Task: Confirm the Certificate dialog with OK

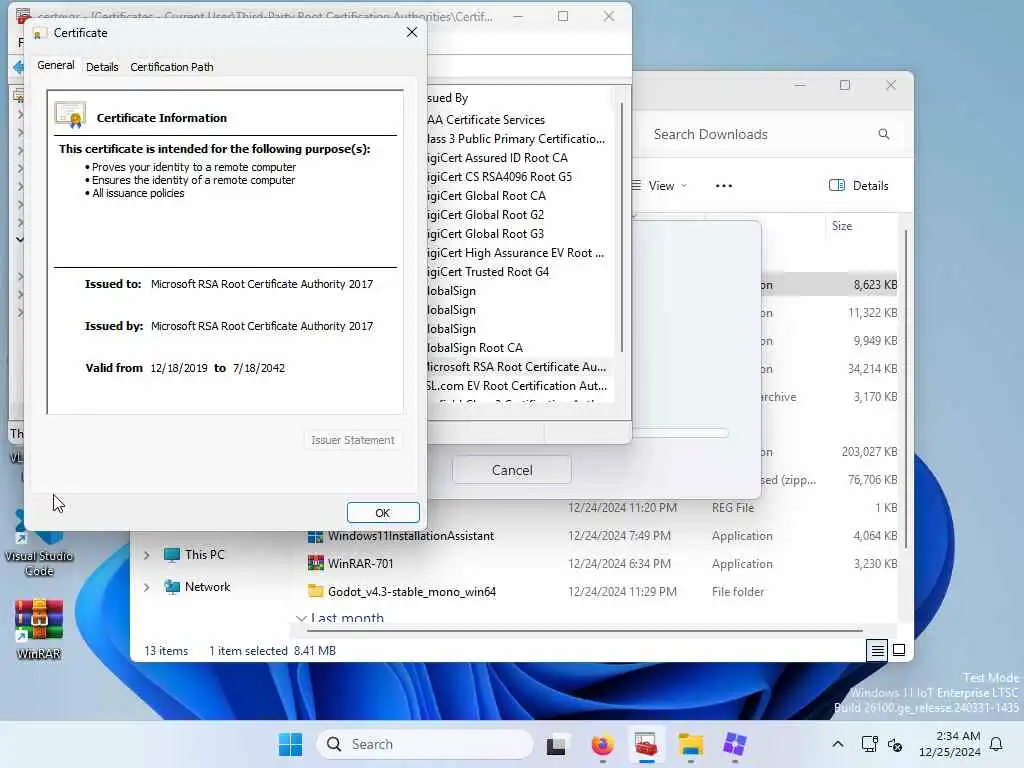Action: click(x=383, y=513)
